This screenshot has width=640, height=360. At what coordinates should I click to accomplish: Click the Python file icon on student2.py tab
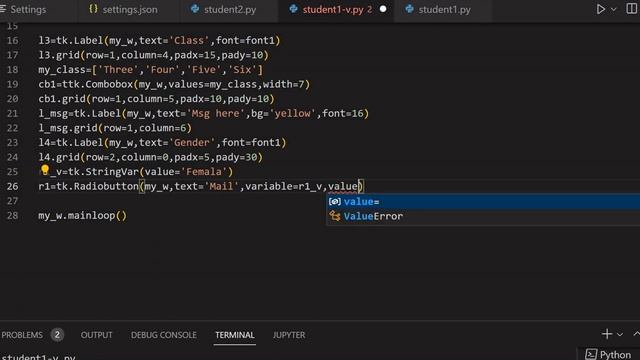[195, 9]
